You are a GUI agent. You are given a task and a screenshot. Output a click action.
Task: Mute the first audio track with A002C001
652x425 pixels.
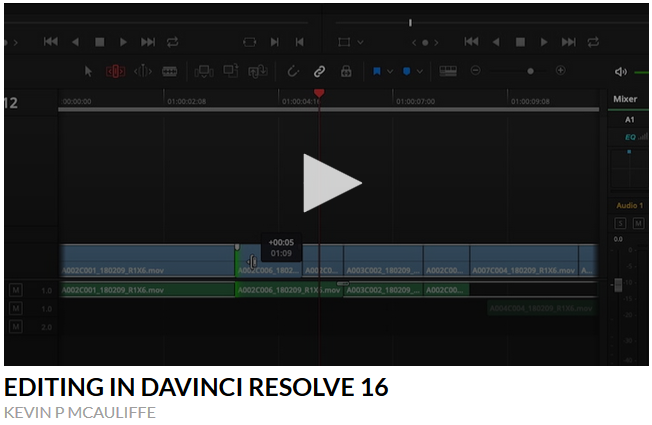(x=16, y=290)
